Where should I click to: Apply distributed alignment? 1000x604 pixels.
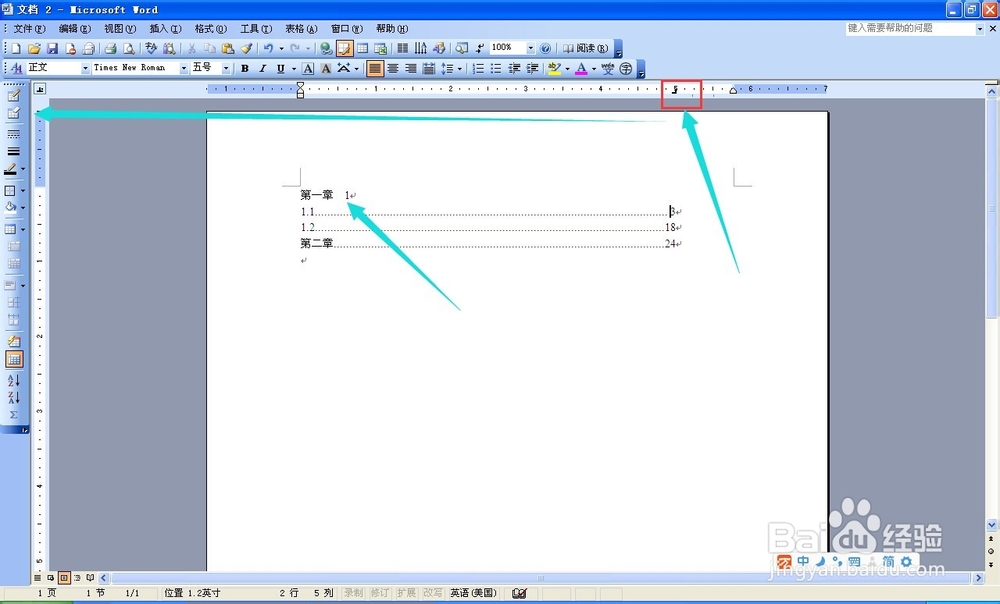coord(429,68)
